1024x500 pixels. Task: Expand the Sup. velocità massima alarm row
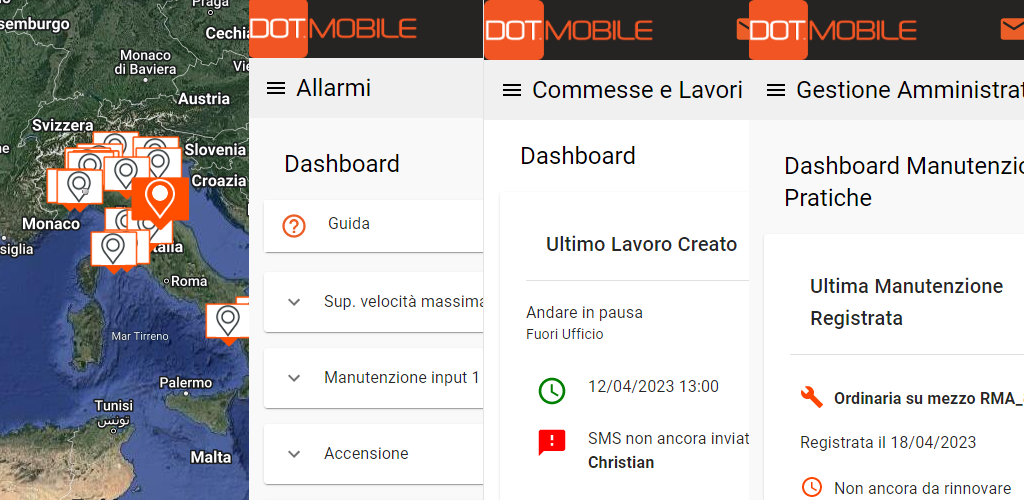pyautogui.click(x=374, y=302)
